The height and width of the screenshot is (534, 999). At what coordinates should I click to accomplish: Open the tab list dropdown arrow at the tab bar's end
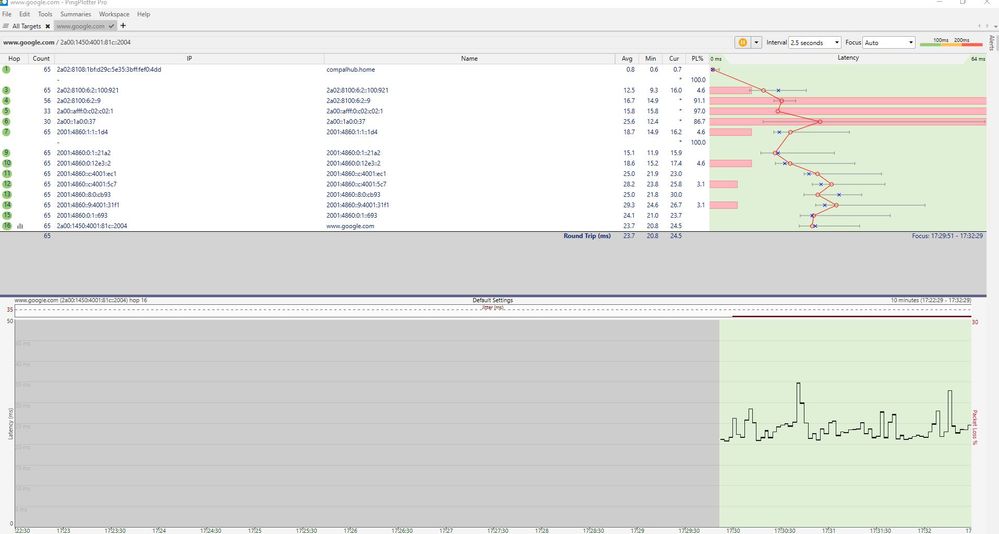point(996,26)
